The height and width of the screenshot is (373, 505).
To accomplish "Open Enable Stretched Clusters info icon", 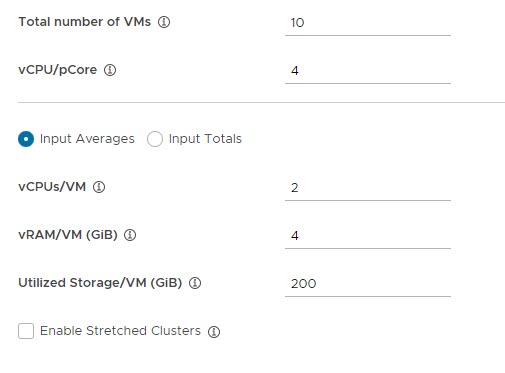I will 214,331.
